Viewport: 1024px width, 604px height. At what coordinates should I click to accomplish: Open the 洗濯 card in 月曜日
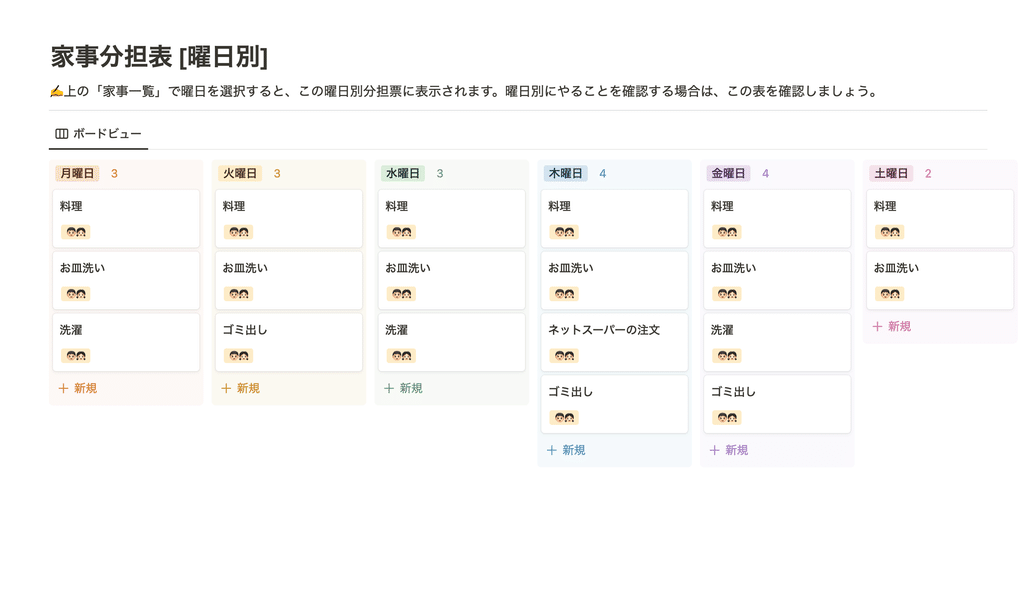[x=126, y=342]
